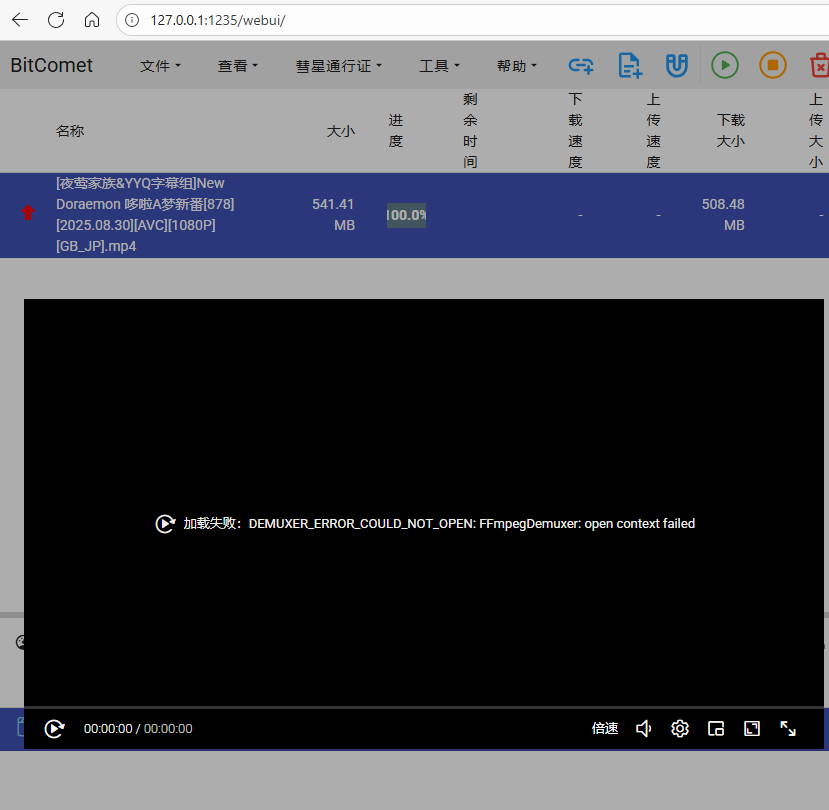Toggle web fullscreen in video player

pyautogui.click(x=752, y=729)
